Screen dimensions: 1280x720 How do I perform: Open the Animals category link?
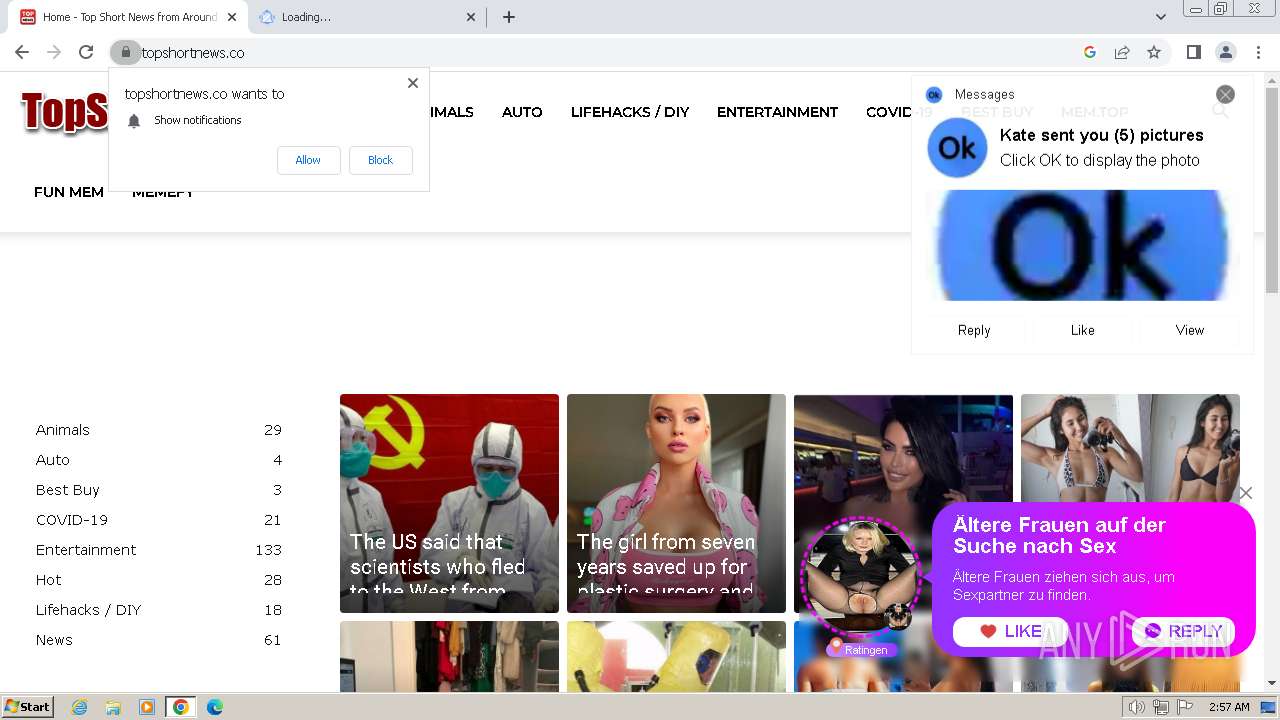click(x=63, y=430)
